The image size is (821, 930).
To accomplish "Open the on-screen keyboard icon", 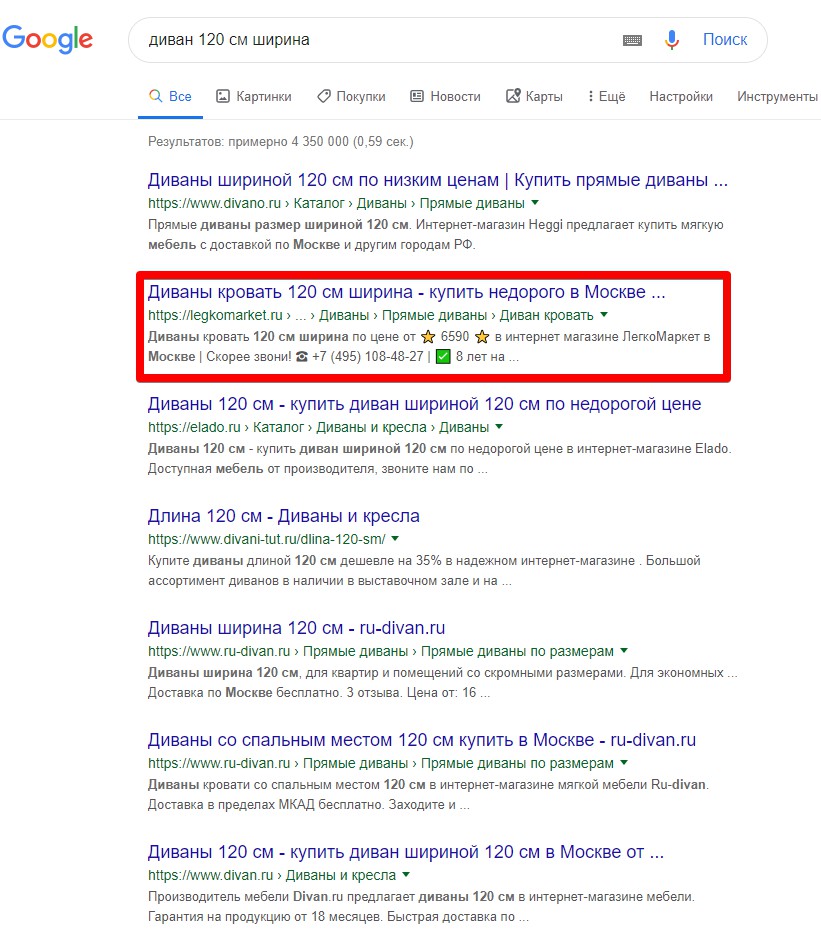I will tap(632, 40).
